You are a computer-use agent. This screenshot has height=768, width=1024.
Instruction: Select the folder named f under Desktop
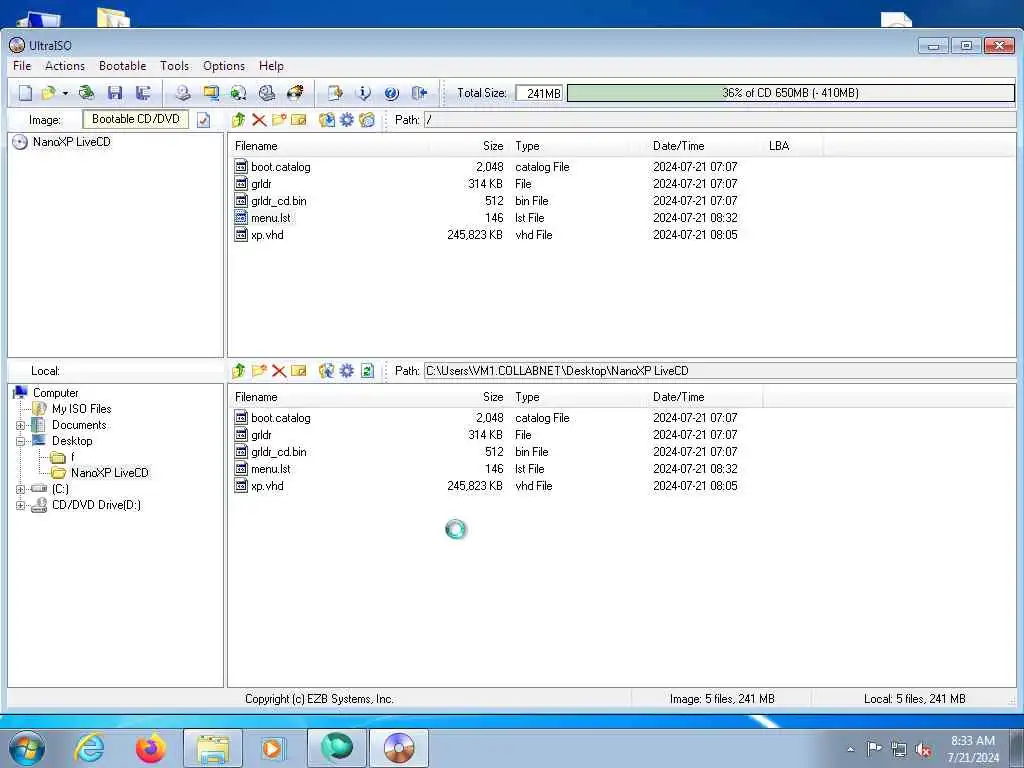pos(72,456)
